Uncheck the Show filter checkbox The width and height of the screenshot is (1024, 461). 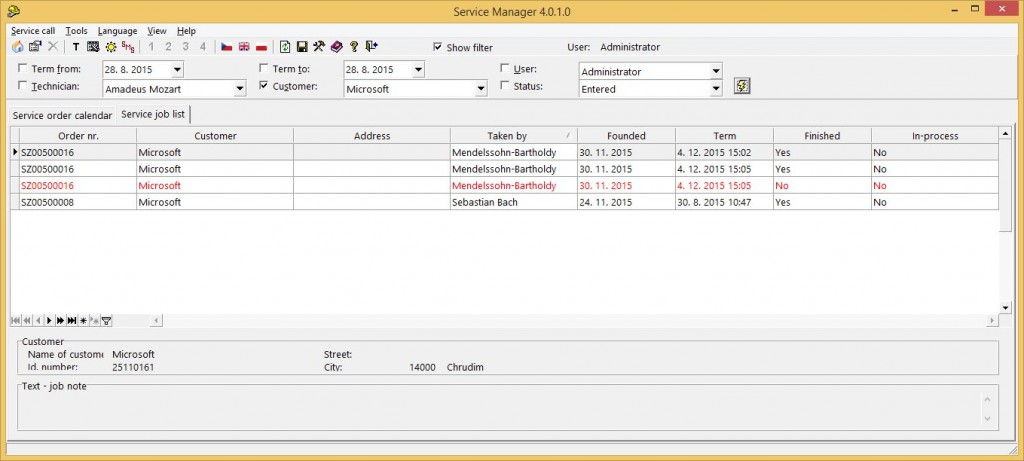click(x=438, y=47)
